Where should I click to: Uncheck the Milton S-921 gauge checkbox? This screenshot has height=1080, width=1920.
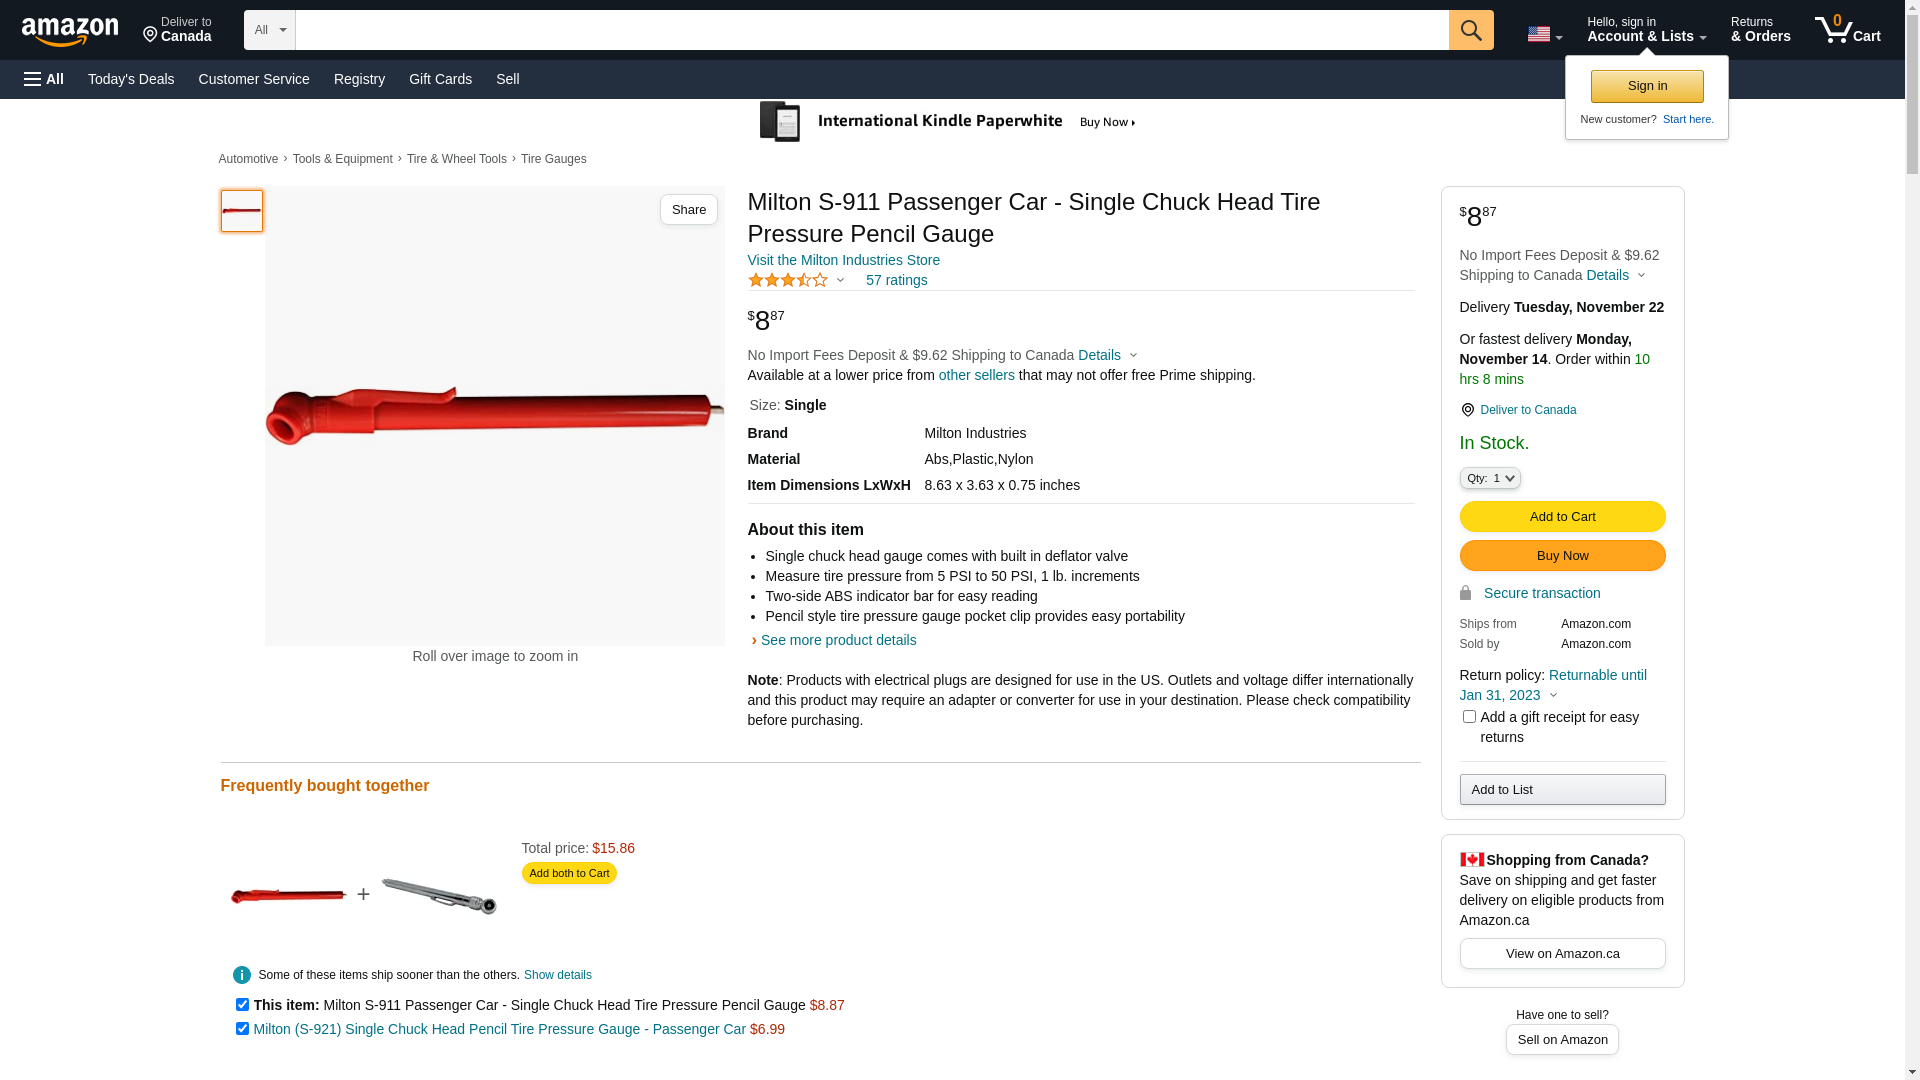pos(242,1029)
